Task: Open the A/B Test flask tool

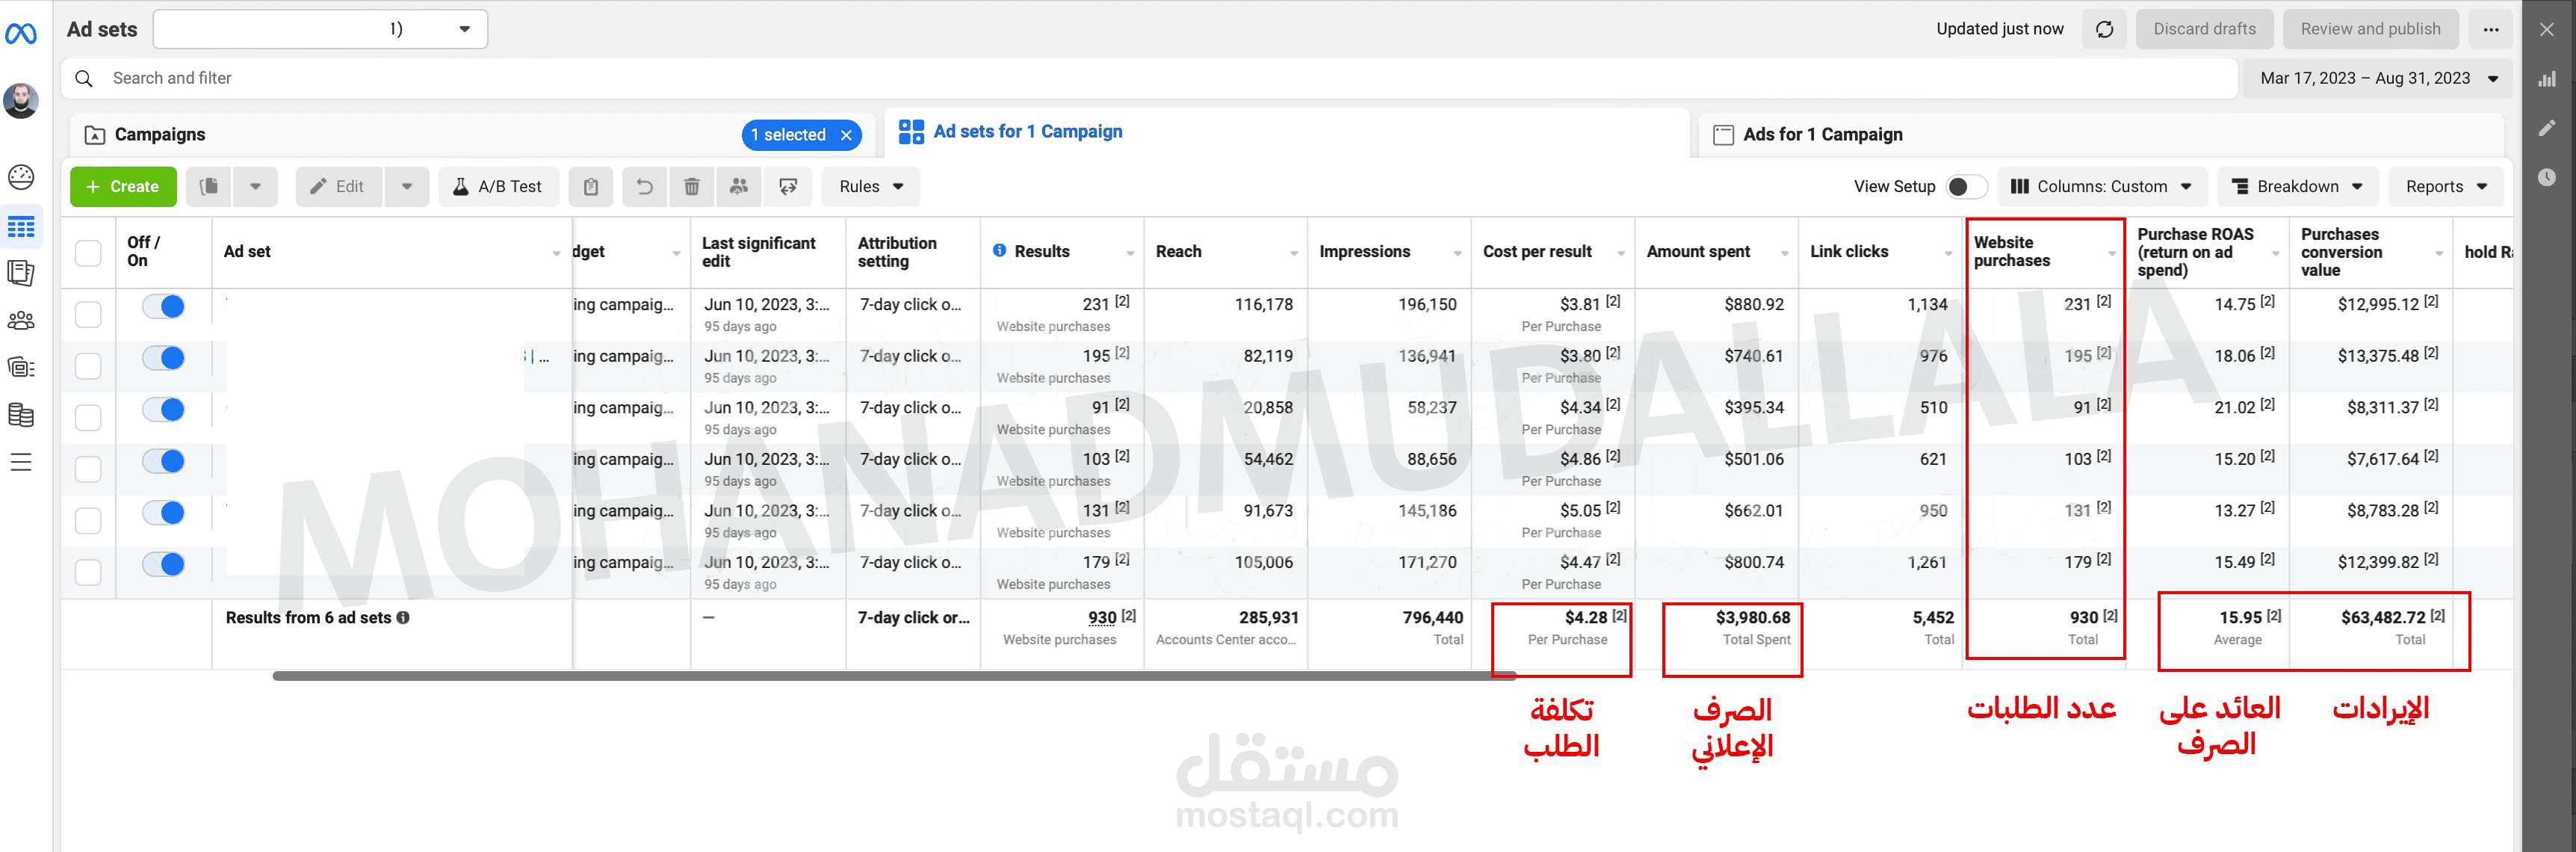Action: pos(498,187)
